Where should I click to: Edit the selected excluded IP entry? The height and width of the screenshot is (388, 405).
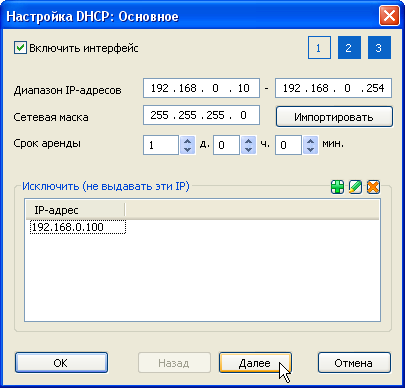[x=355, y=187]
